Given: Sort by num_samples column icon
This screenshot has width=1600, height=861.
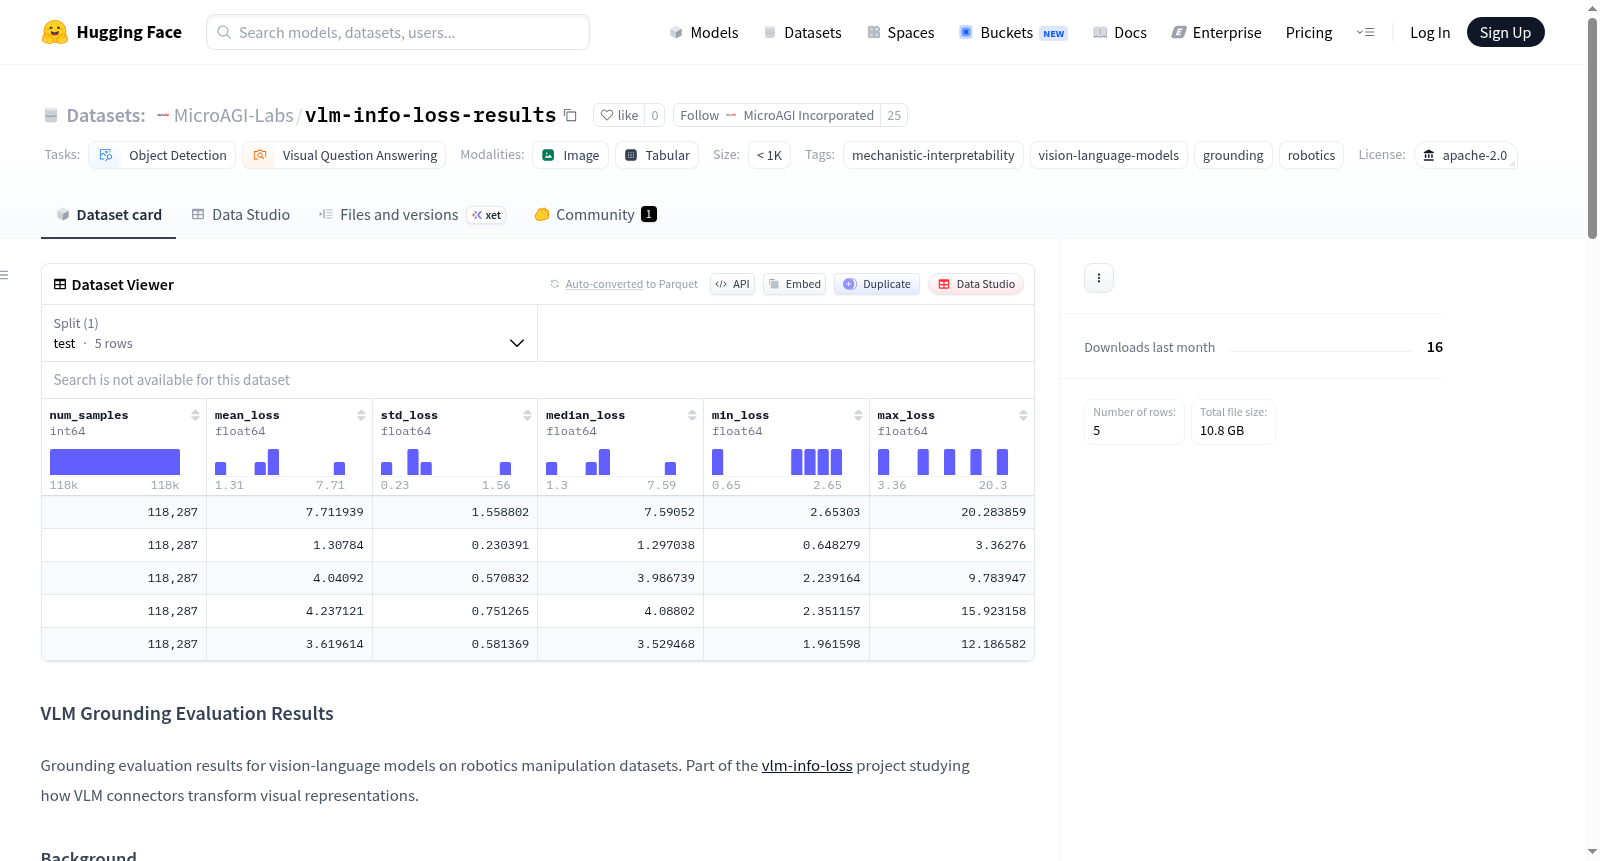Looking at the screenshot, I should [x=195, y=415].
